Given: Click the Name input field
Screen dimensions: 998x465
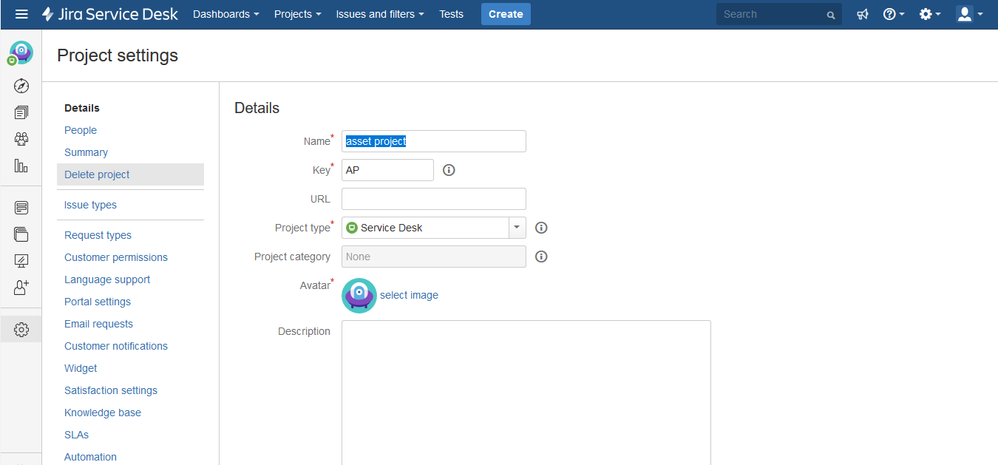Looking at the screenshot, I should pyautogui.click(x=434, y=141).
